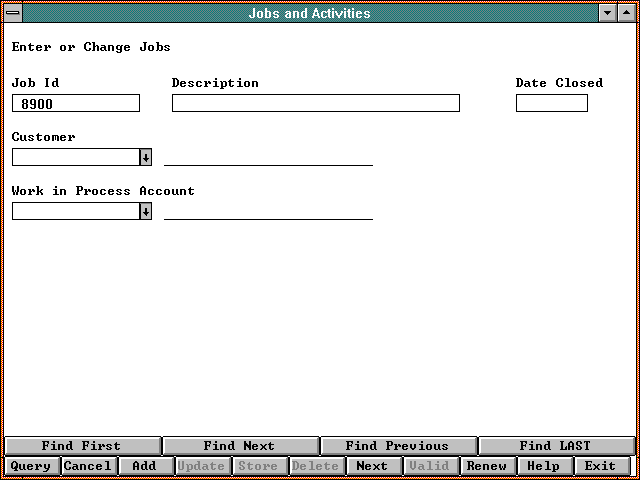This screenshot has height=480, width=640.
Task: Go to the Next record button
Action: 372,466
